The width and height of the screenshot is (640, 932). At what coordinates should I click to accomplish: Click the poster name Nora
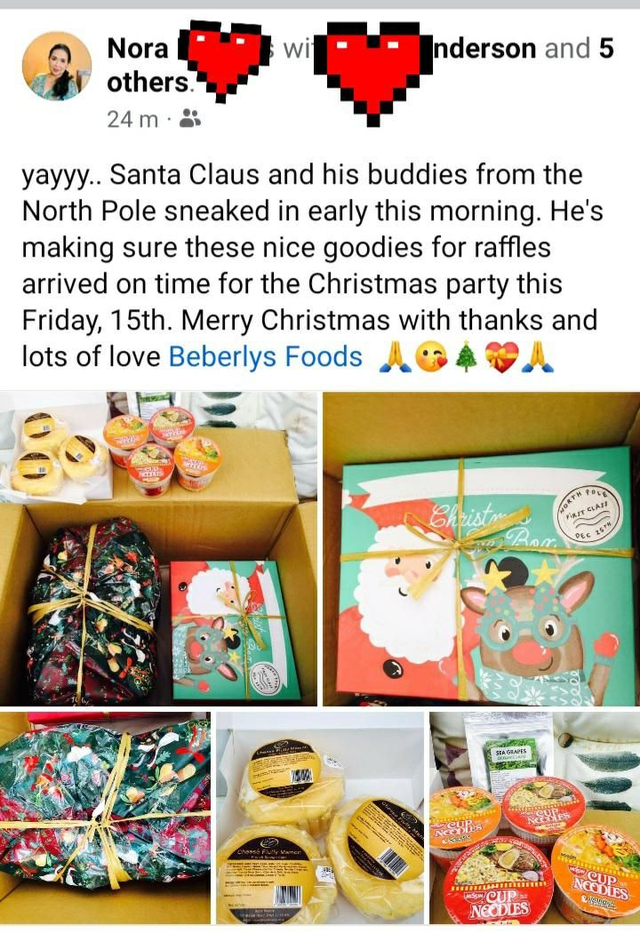138,48
